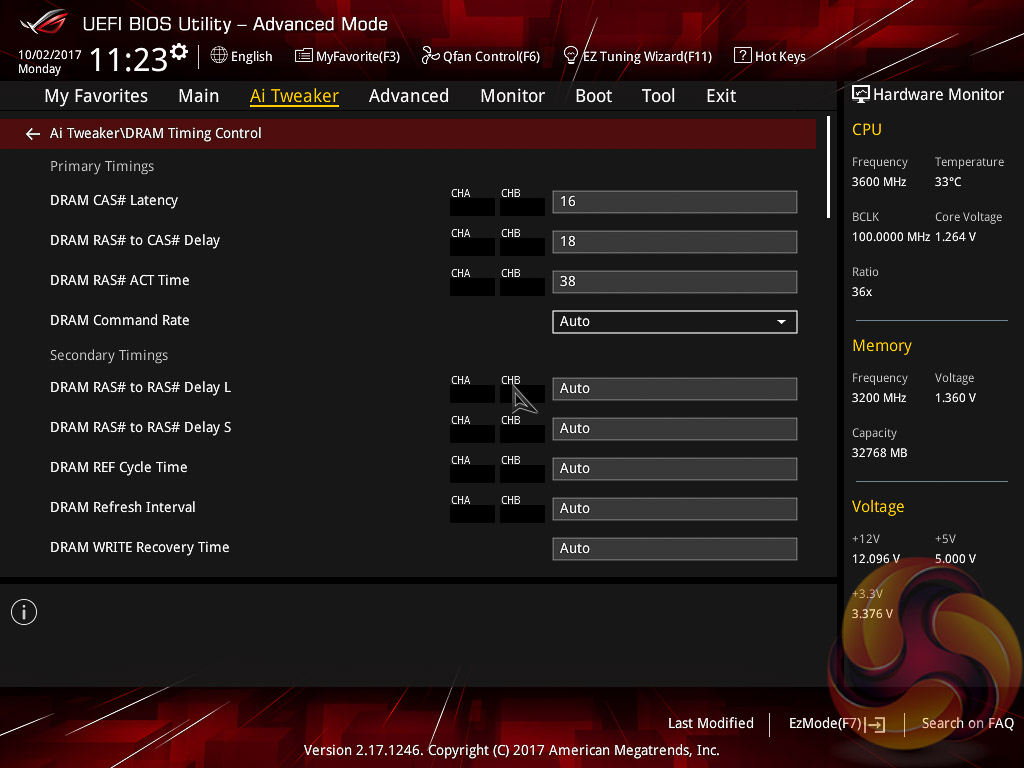Click the DRAM REF Cycle Time label
1024x768 pixels.
coord(118,467)
